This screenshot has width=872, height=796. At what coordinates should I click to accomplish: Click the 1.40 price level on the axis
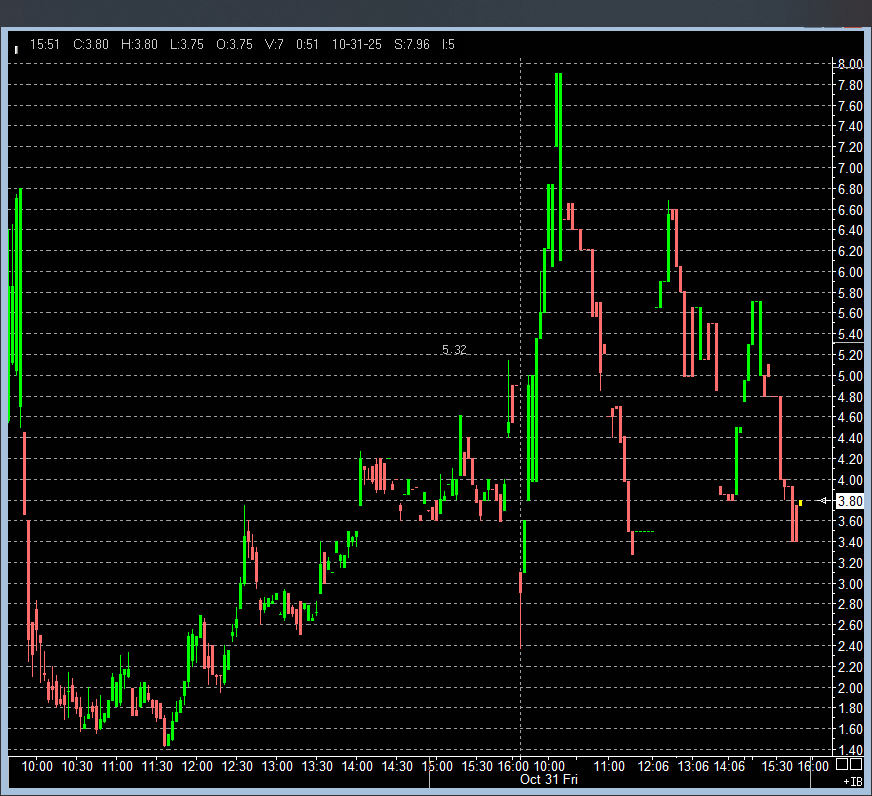point(849,750)
